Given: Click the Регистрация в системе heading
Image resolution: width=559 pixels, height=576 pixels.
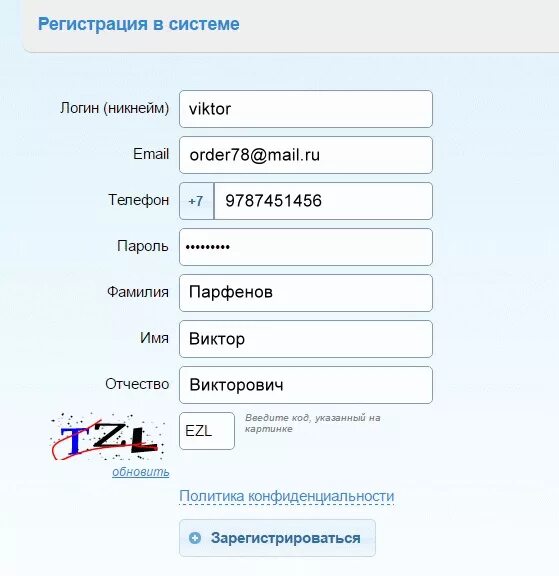Looking at the screenshot, I should tap(139, 24).
